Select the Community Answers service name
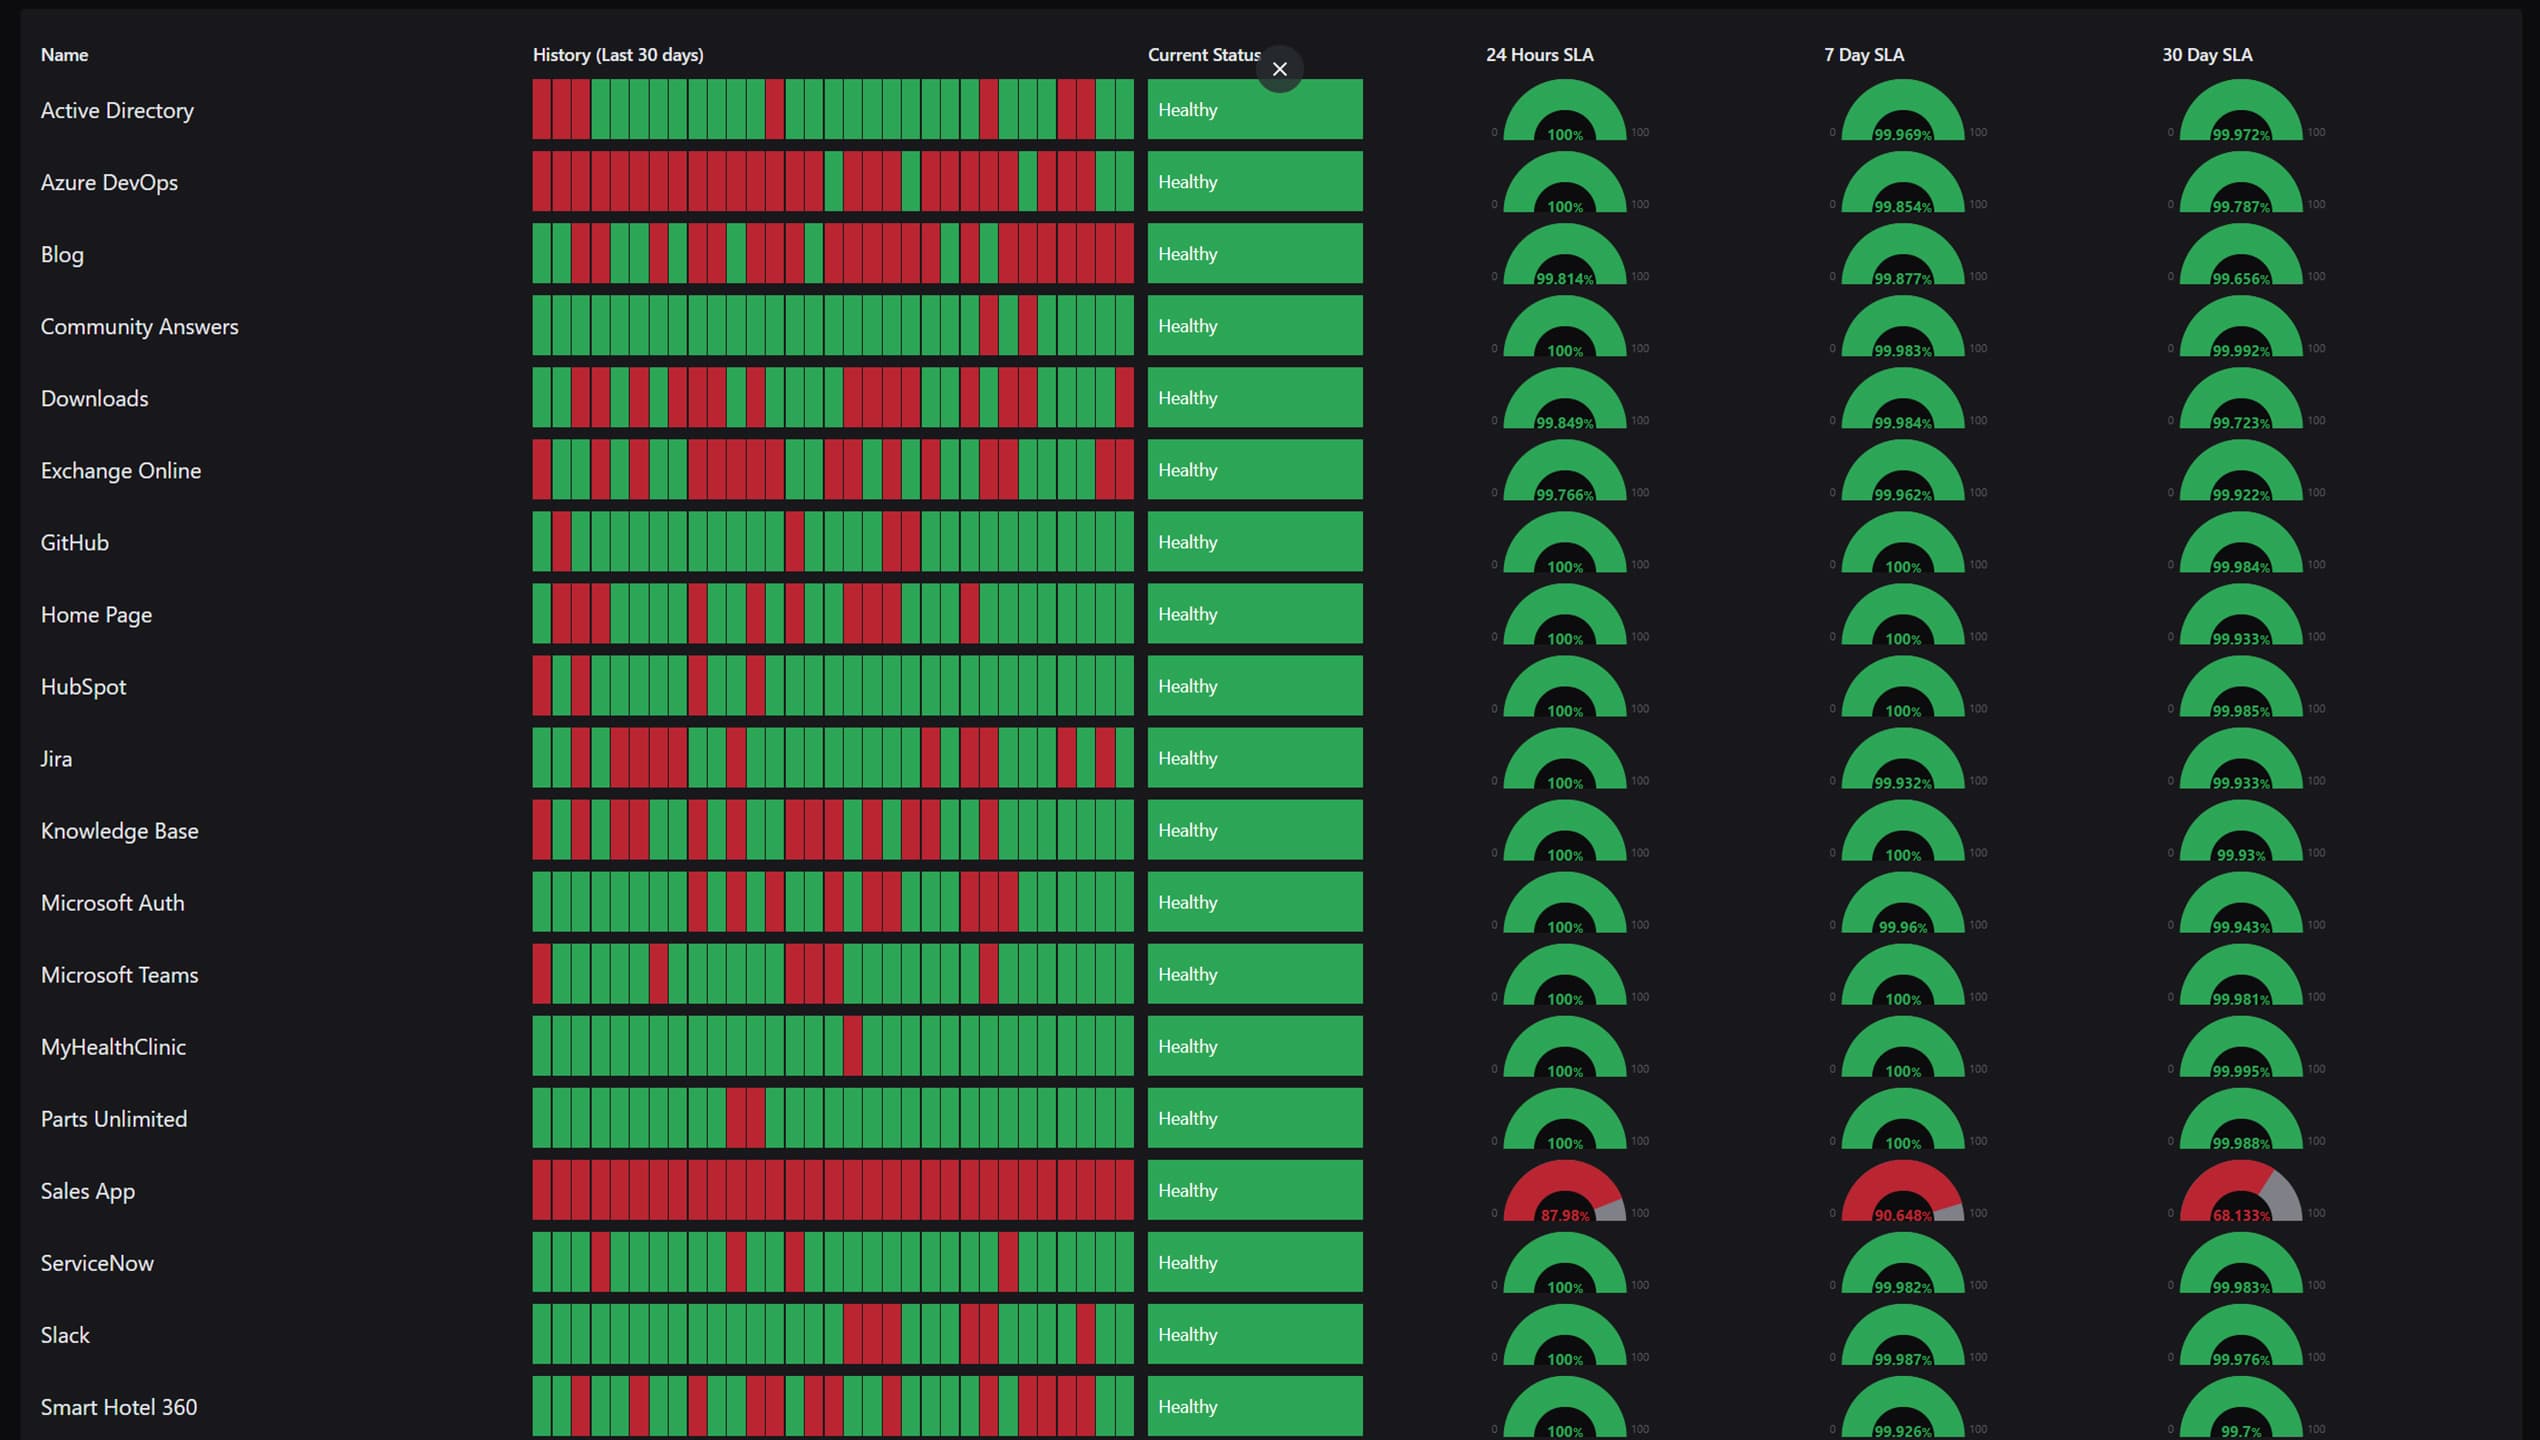Viewport: 2540px width, 1440px height. [x=139, y=326]
